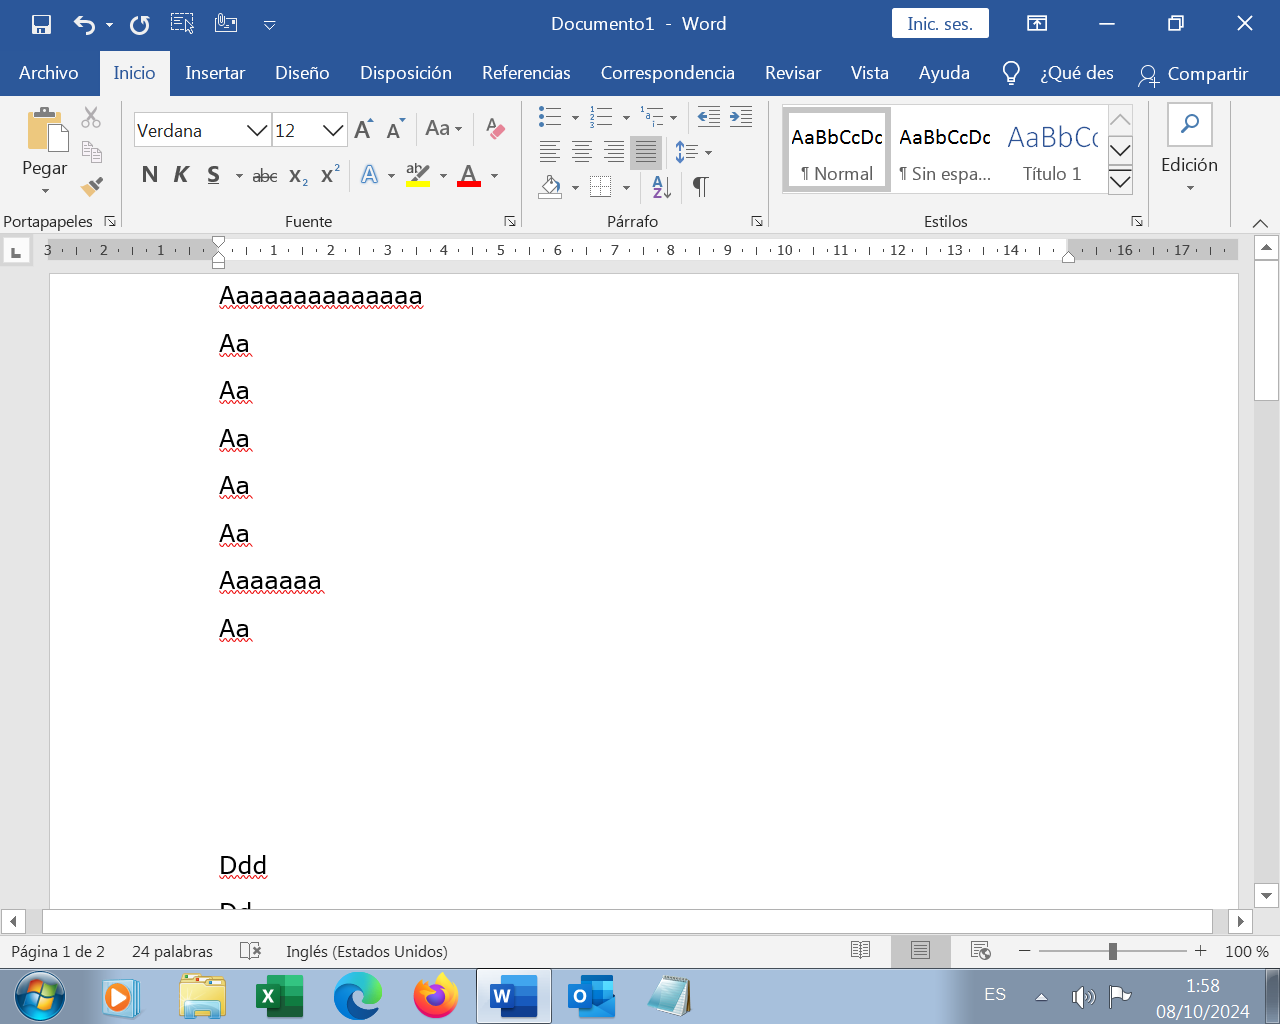Viewport: 1280px width, 1024px height.
Task: Toggle subscript formatting
Action: tap(296, 174)
